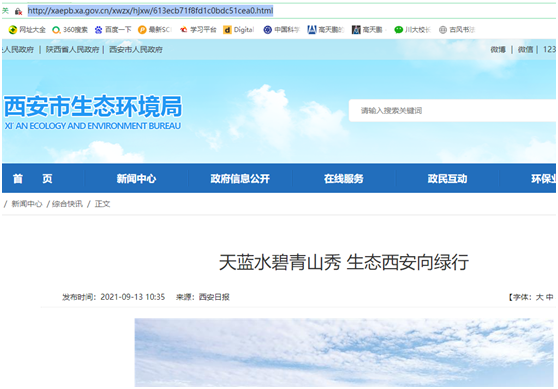The image size is (558, 389).
Task: Click the article title 天蓝水碧青山秀
Action: coord(280,262)
